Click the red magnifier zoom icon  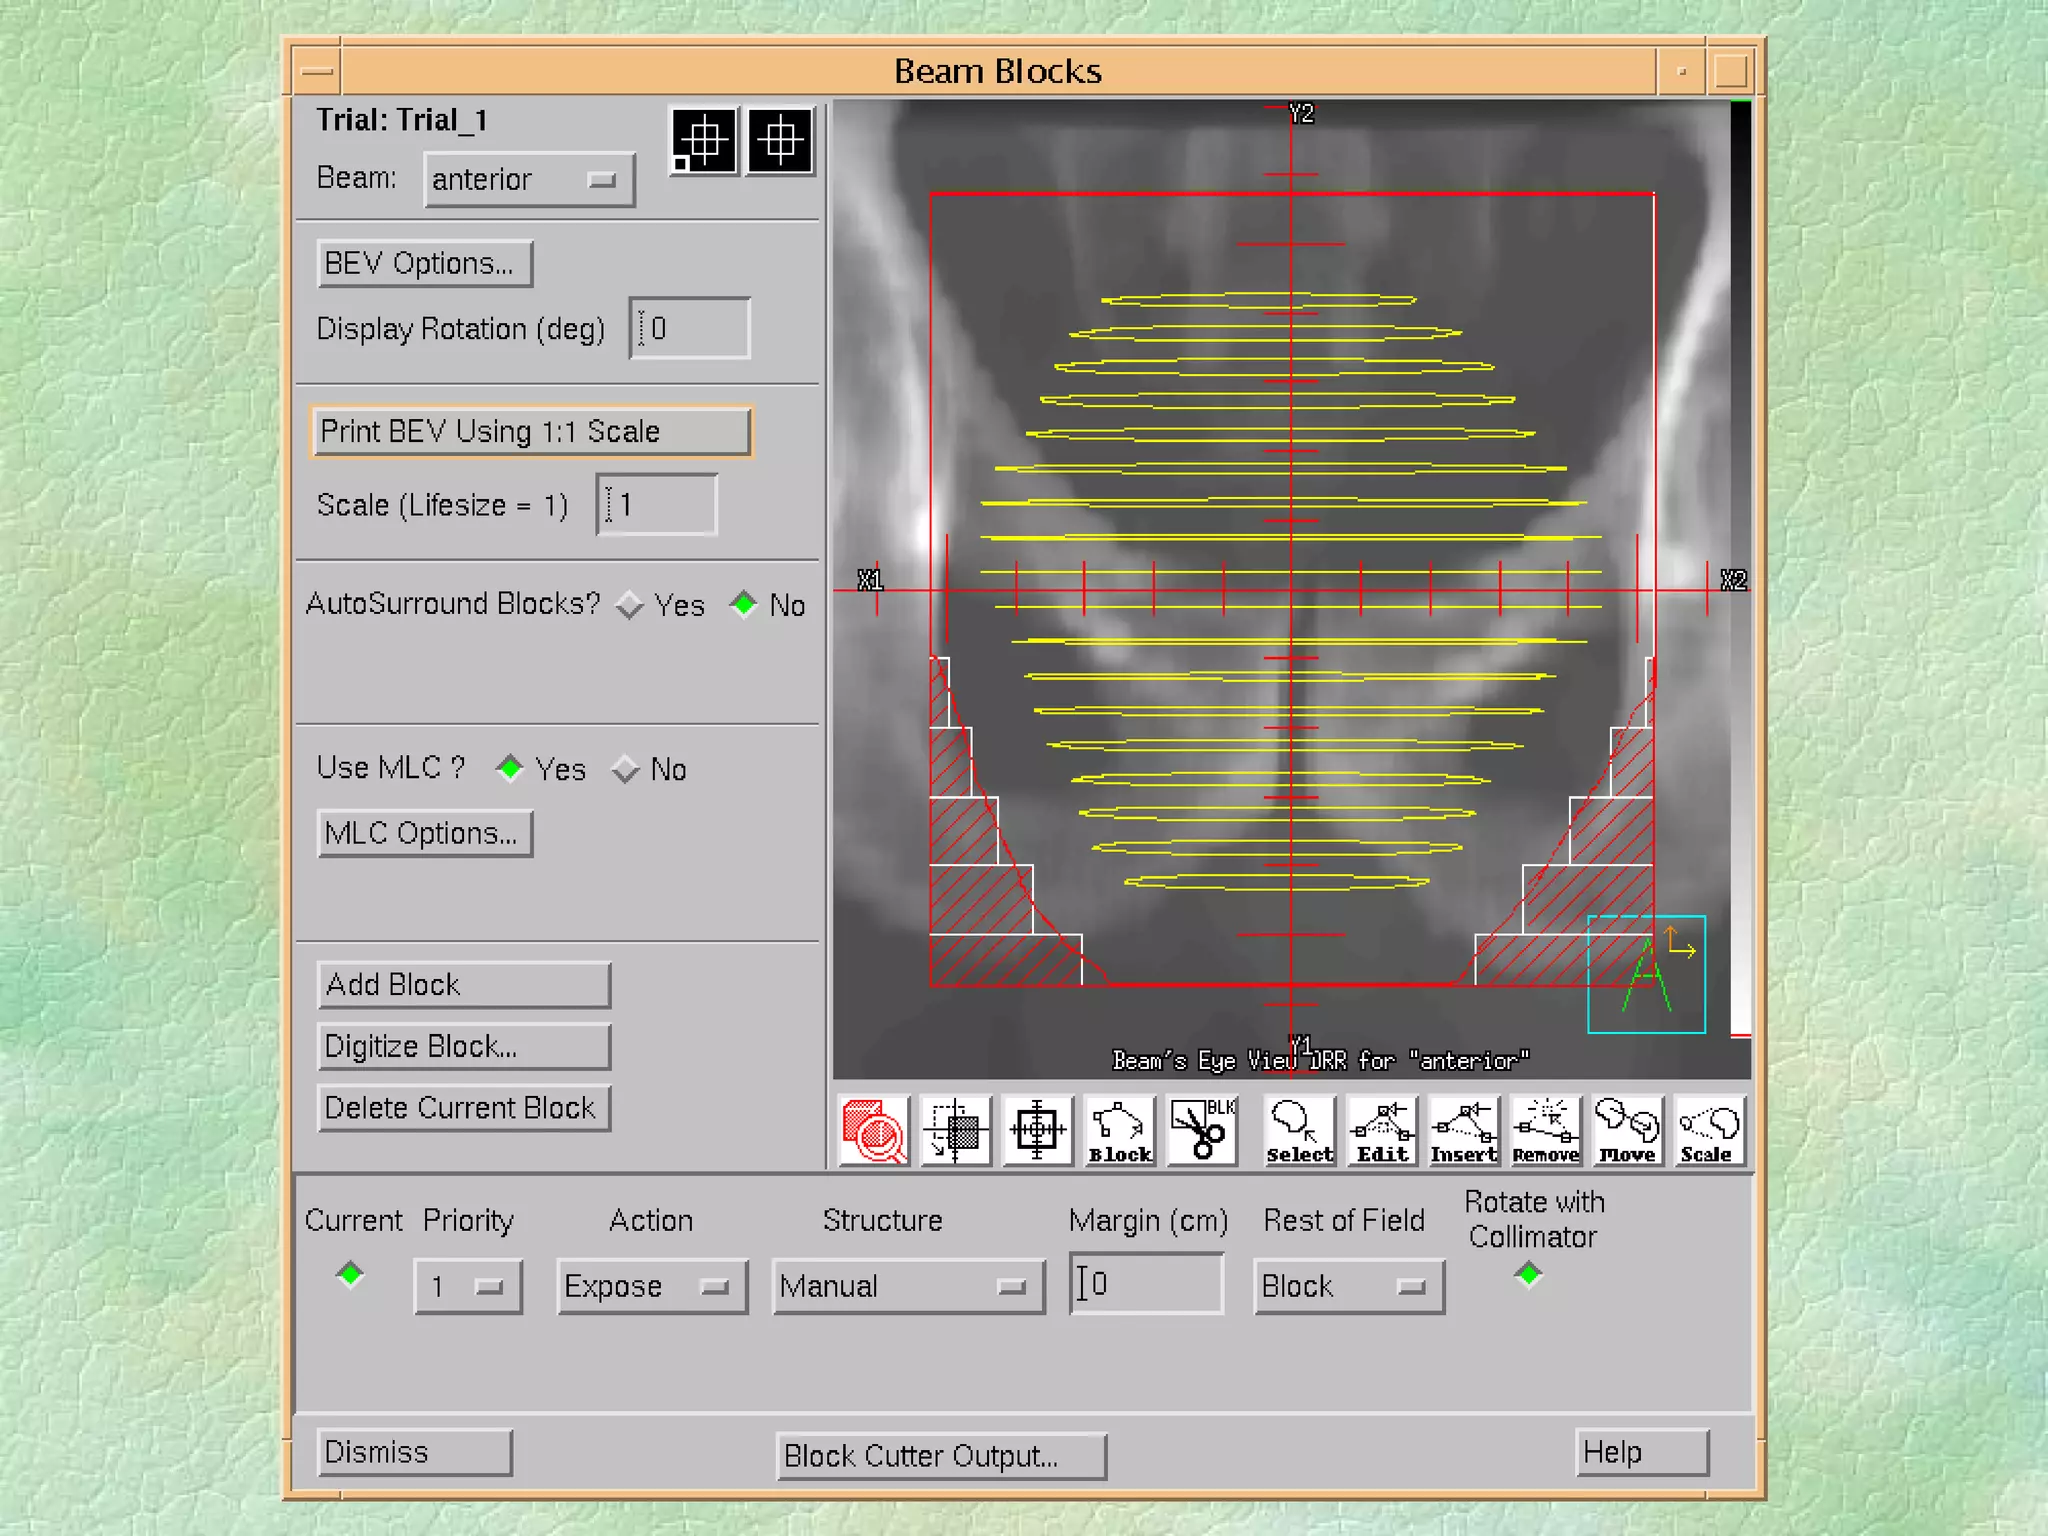click(873, 1131)
